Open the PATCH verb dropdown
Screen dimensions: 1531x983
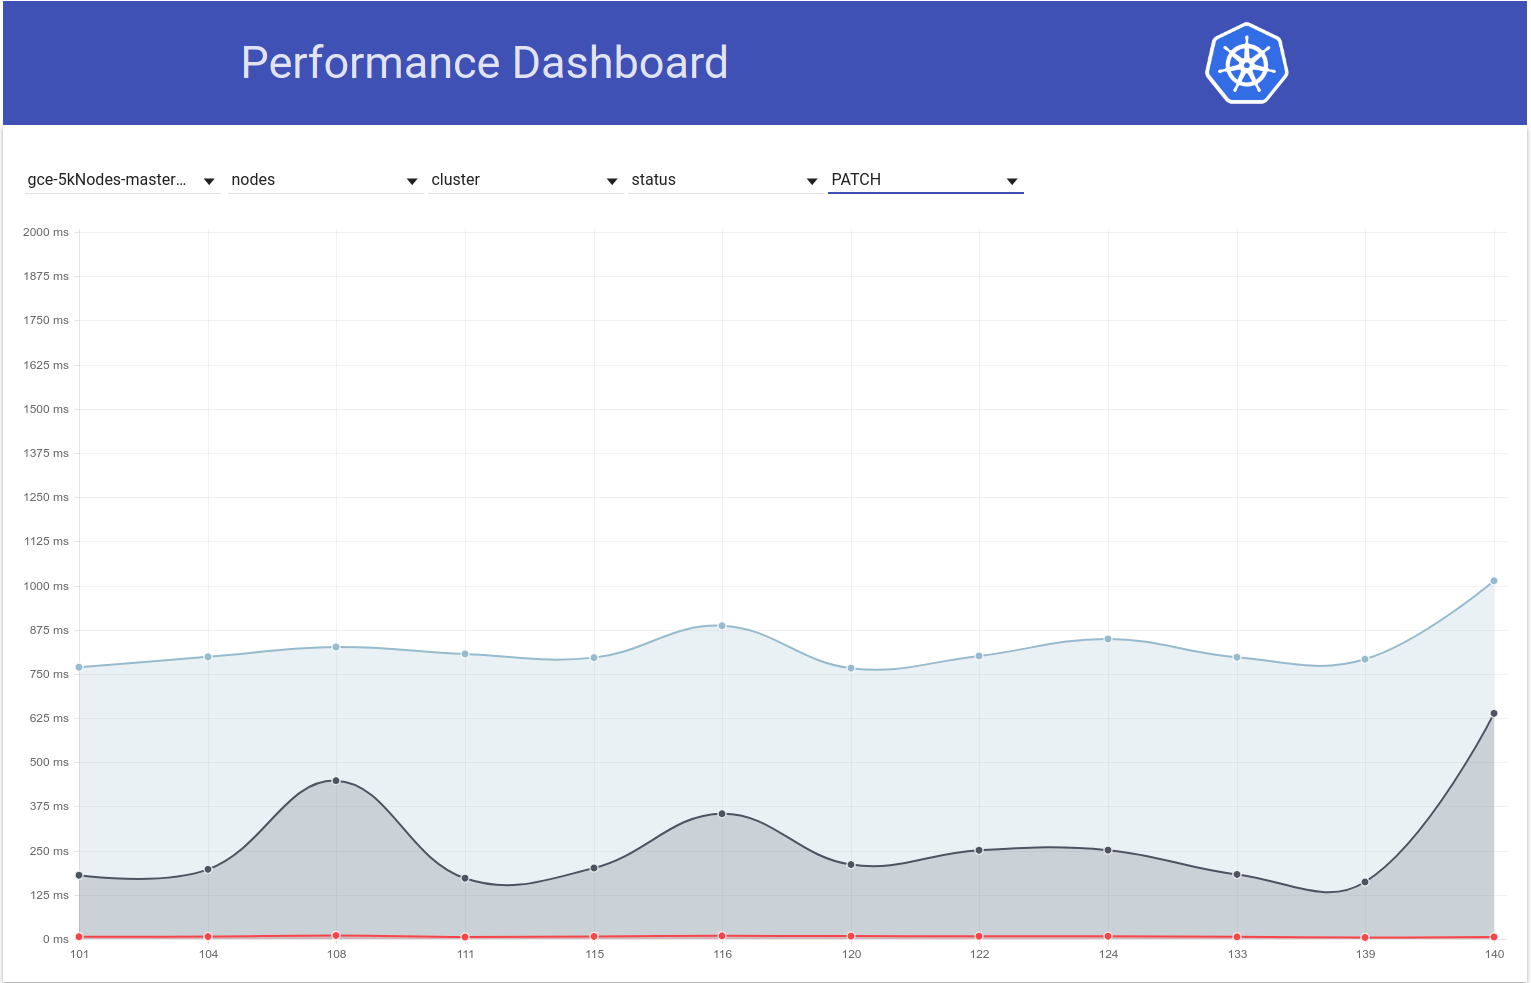pos(925,180)
